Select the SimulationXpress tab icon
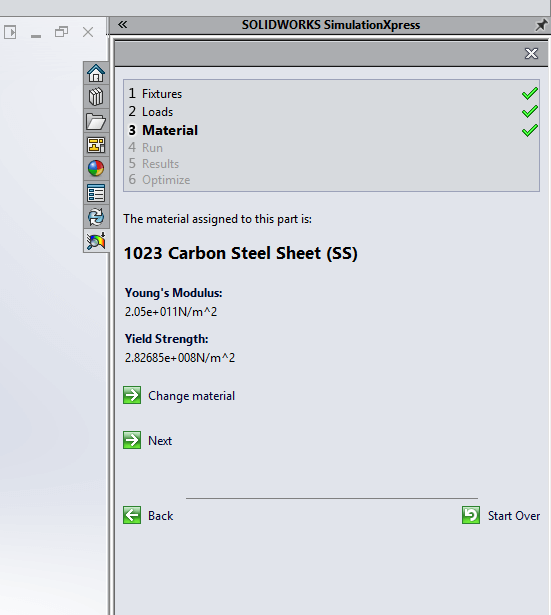551x615 pixels. (x=96, y=241)
